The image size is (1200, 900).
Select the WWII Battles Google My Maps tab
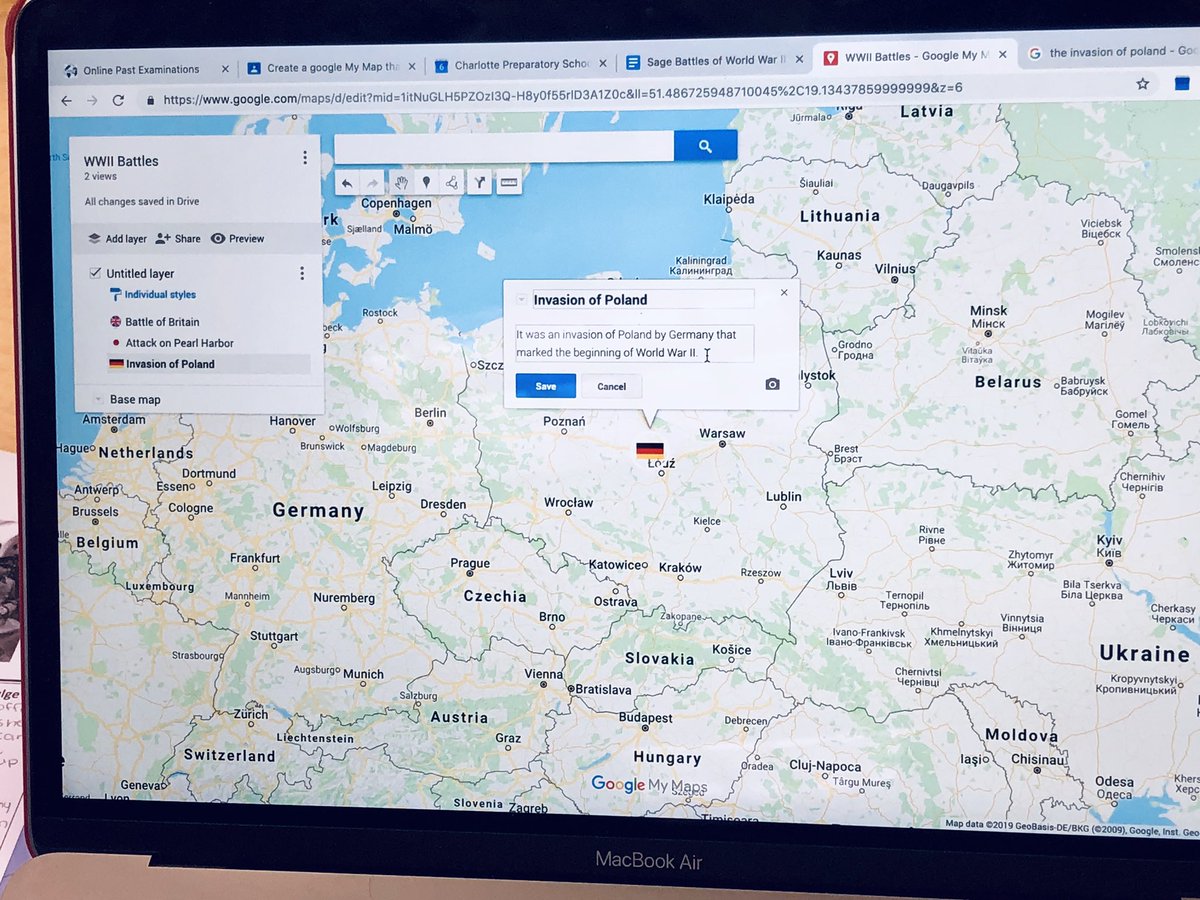[x=914, y=56]
